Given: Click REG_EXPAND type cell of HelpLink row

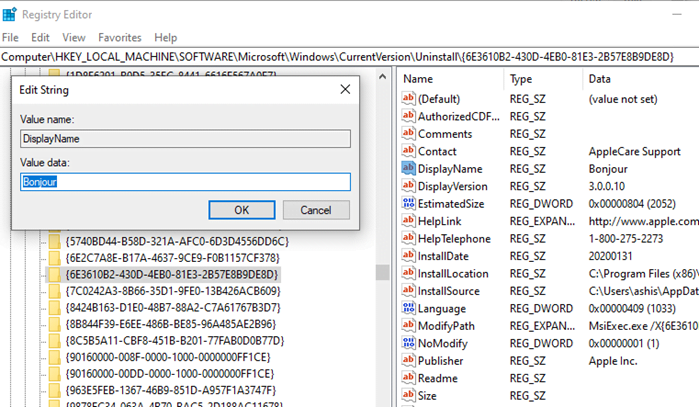Looking at the screenshot, I should pyautogui.click(x=542, y=221).
